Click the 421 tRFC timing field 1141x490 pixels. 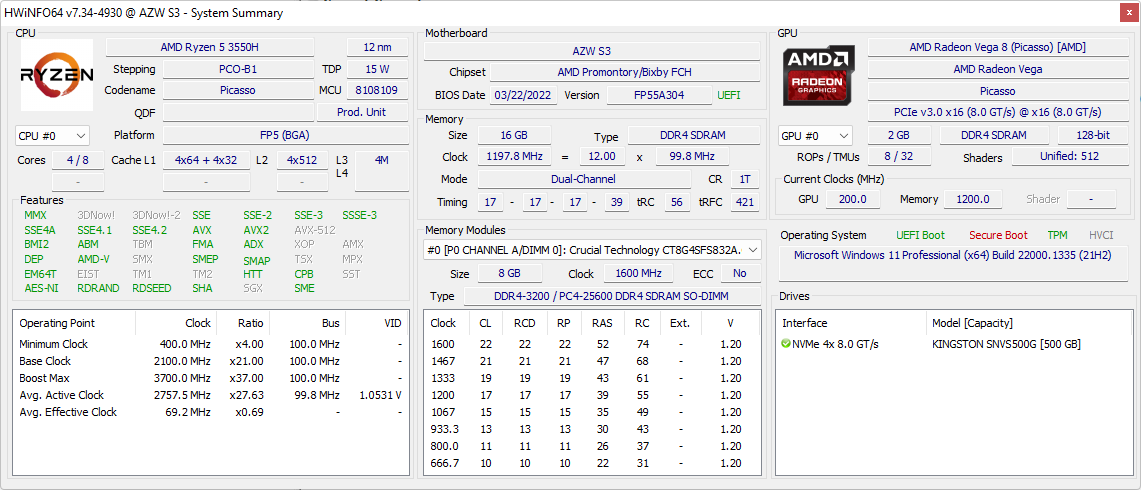point(744,202)
